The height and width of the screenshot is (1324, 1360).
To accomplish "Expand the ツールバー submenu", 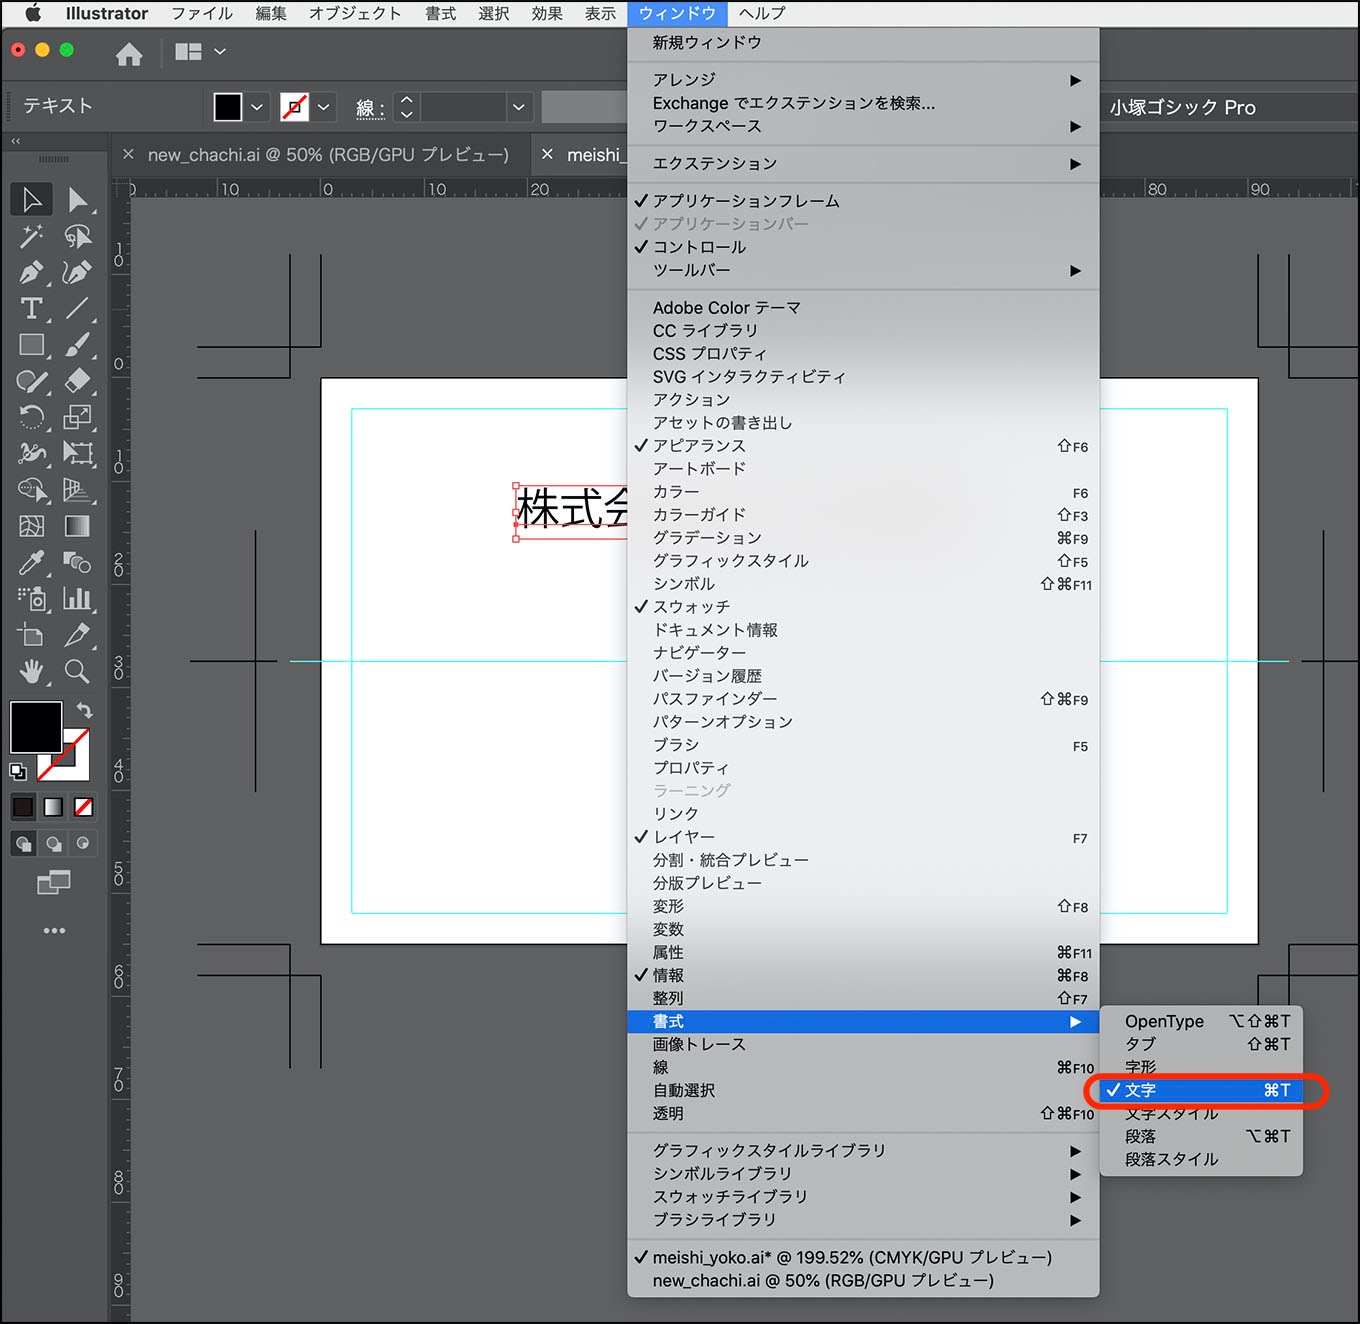I will click(x=863, y=270).
